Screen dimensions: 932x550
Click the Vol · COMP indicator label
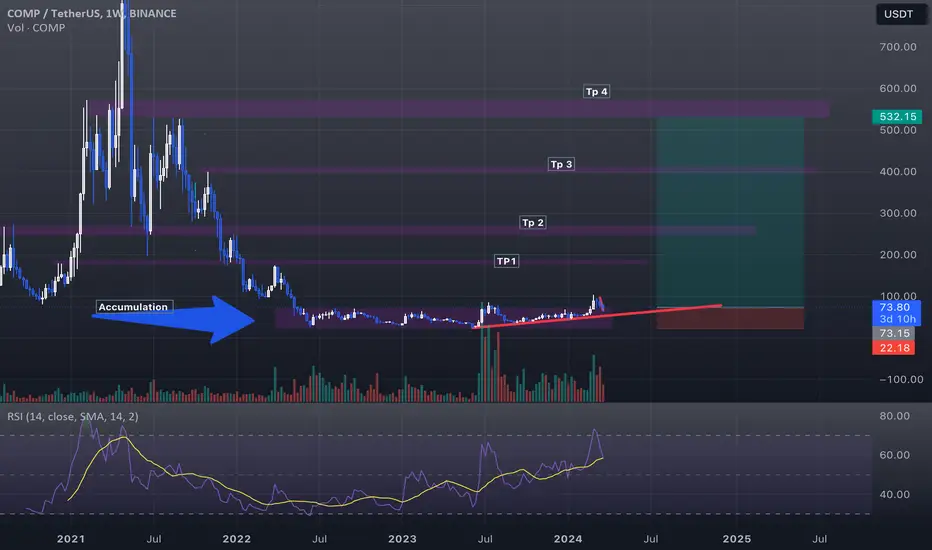[36, 28]
